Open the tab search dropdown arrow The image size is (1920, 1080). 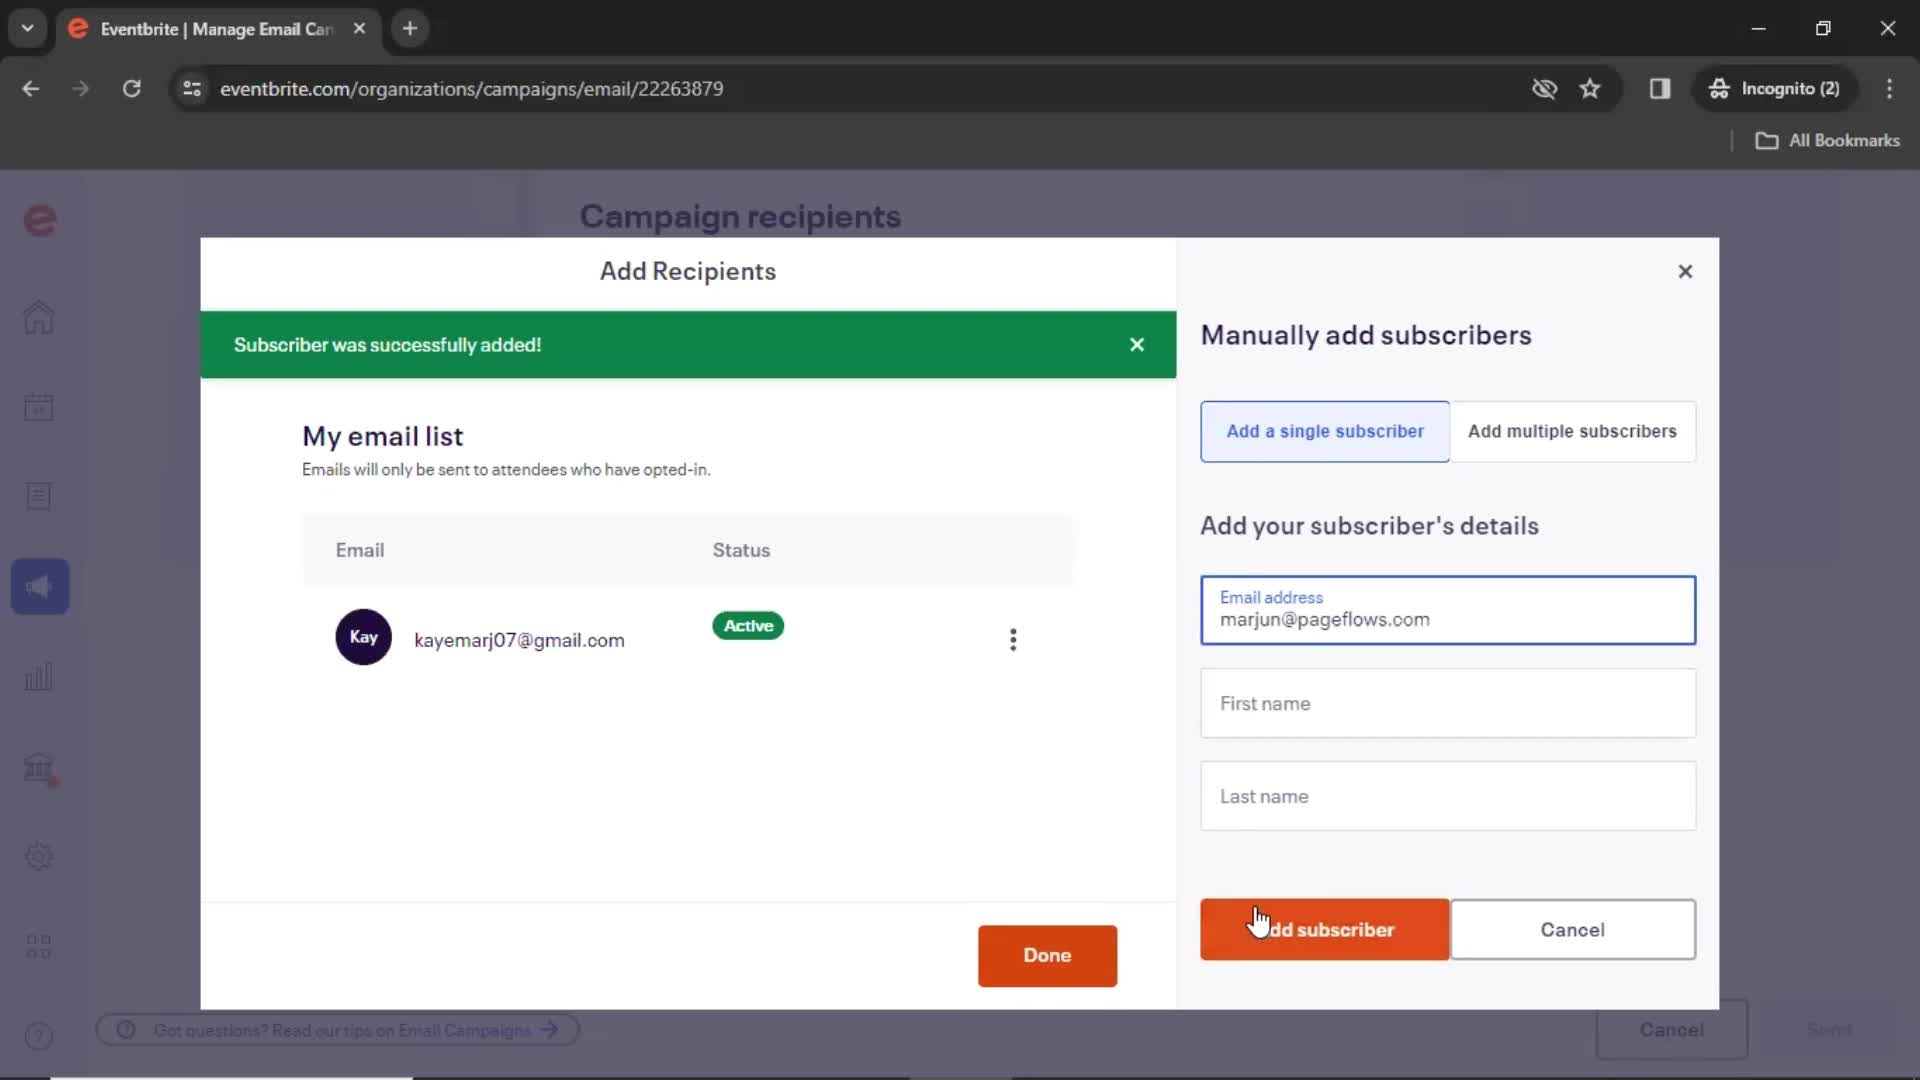click(x=28, y=28)
